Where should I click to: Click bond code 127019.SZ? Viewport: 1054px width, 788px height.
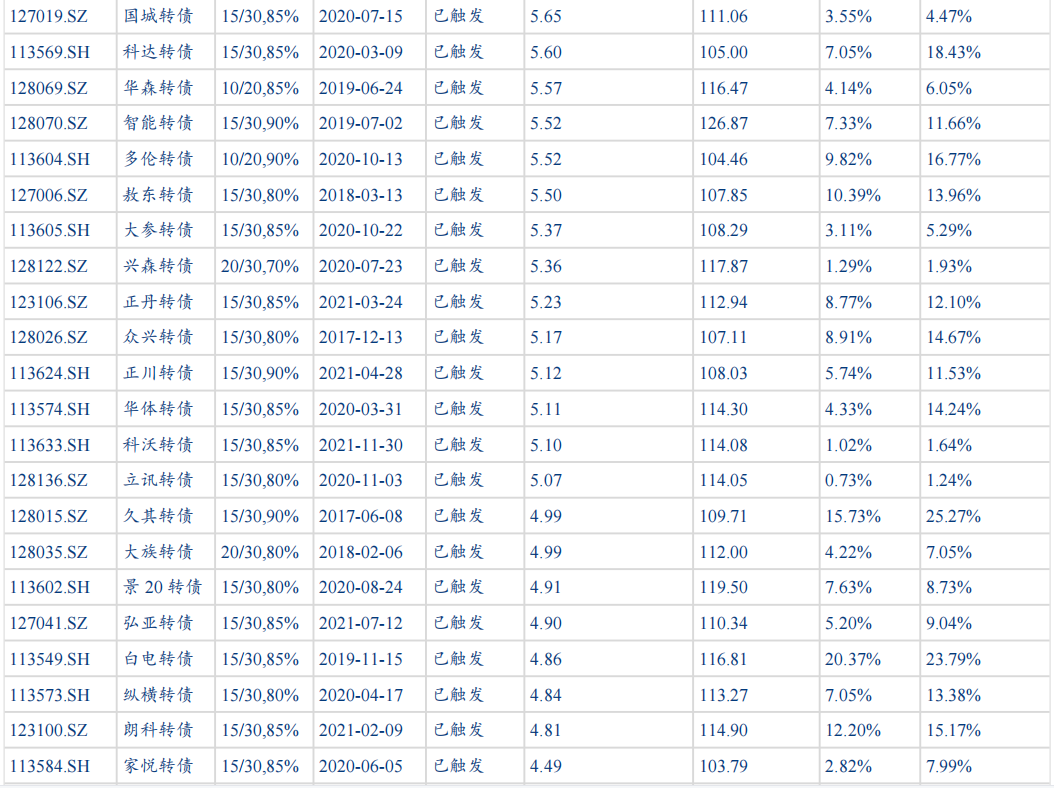click(48, 16)
